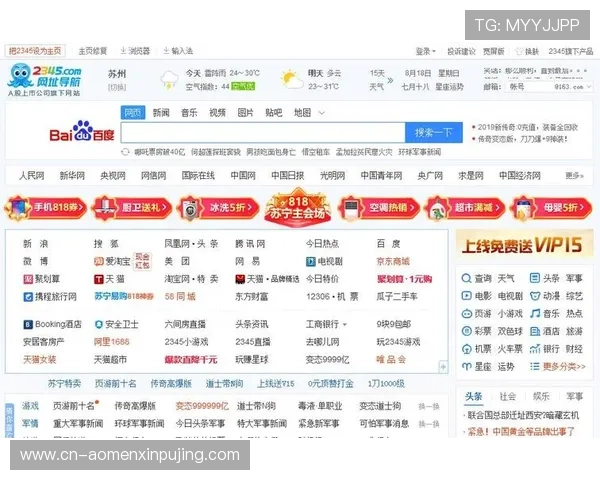Click the 页游 gamepad icon in sidebar

[466, 313]
